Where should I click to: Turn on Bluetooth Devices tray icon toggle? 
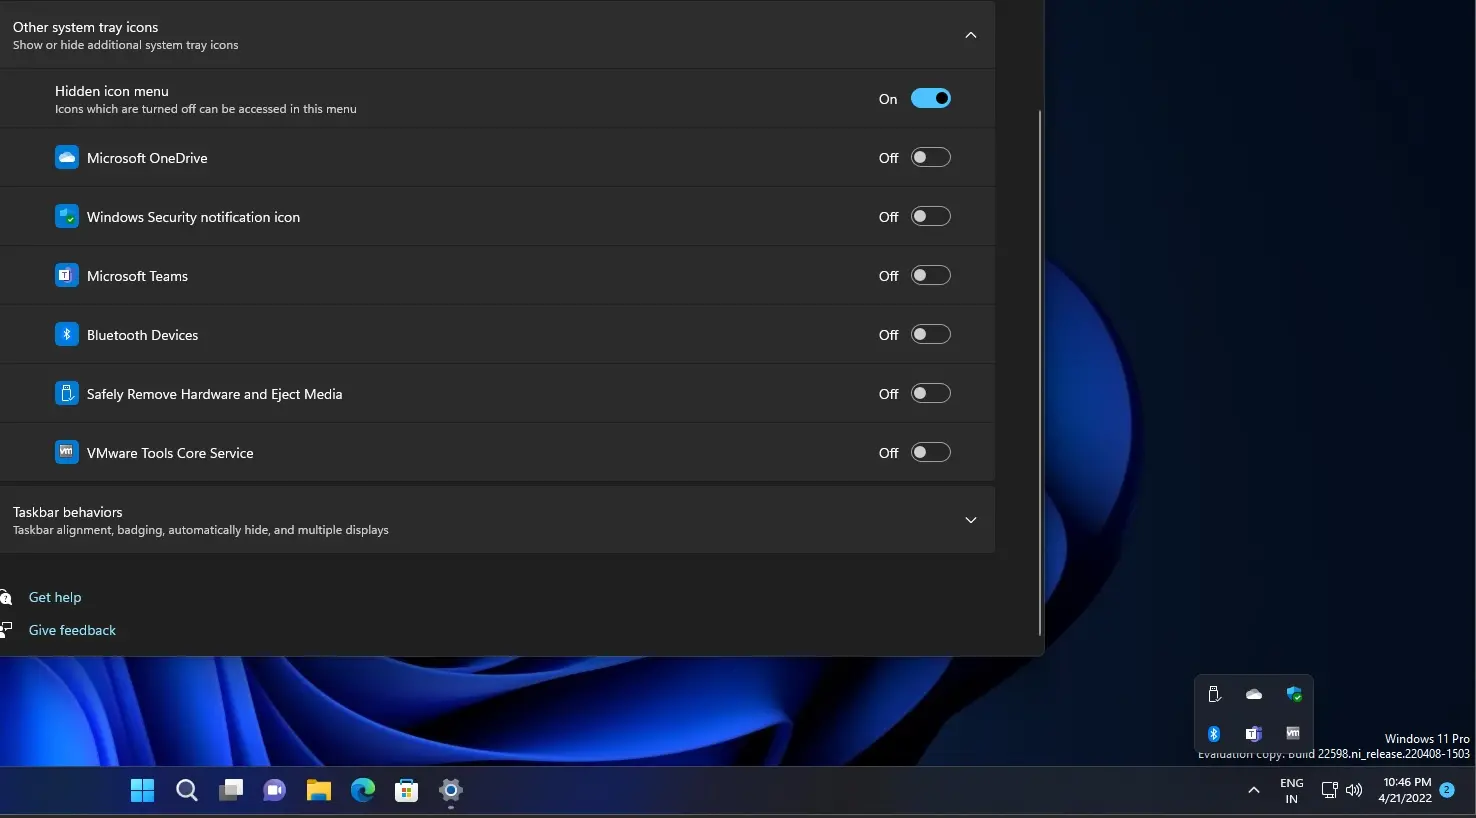point(930,334)
